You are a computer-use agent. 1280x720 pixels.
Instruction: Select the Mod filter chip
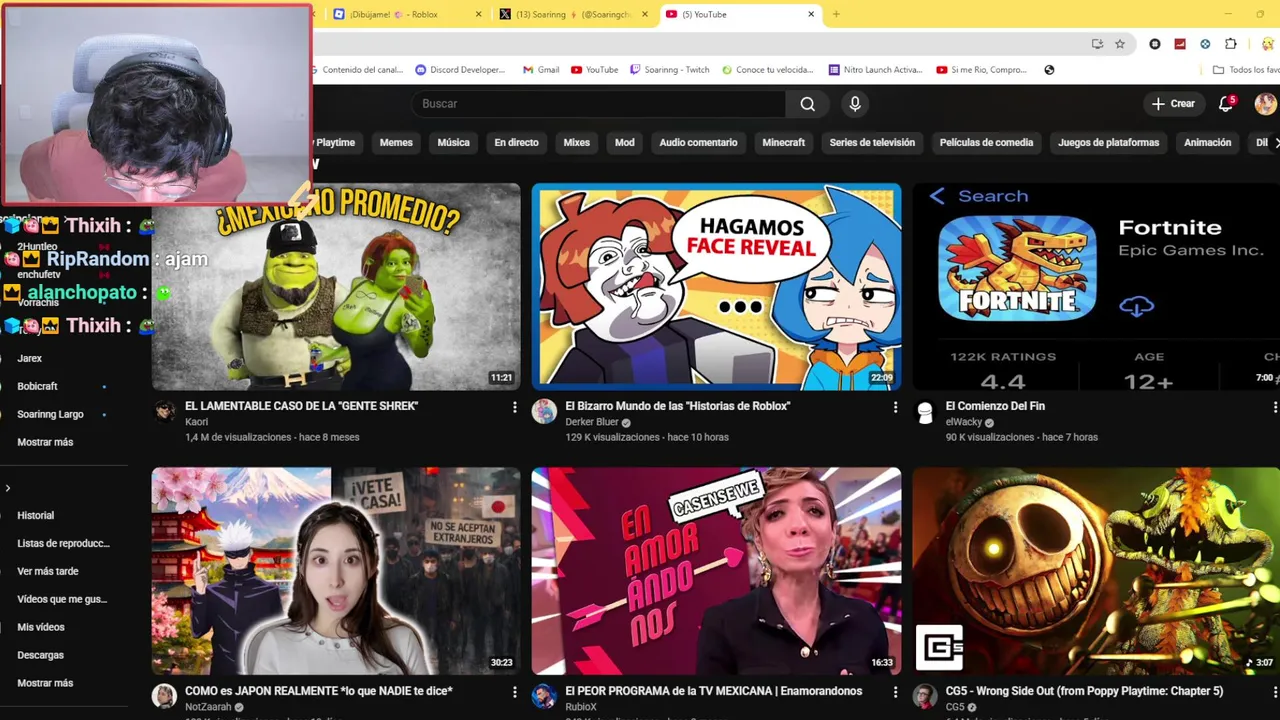625,143
